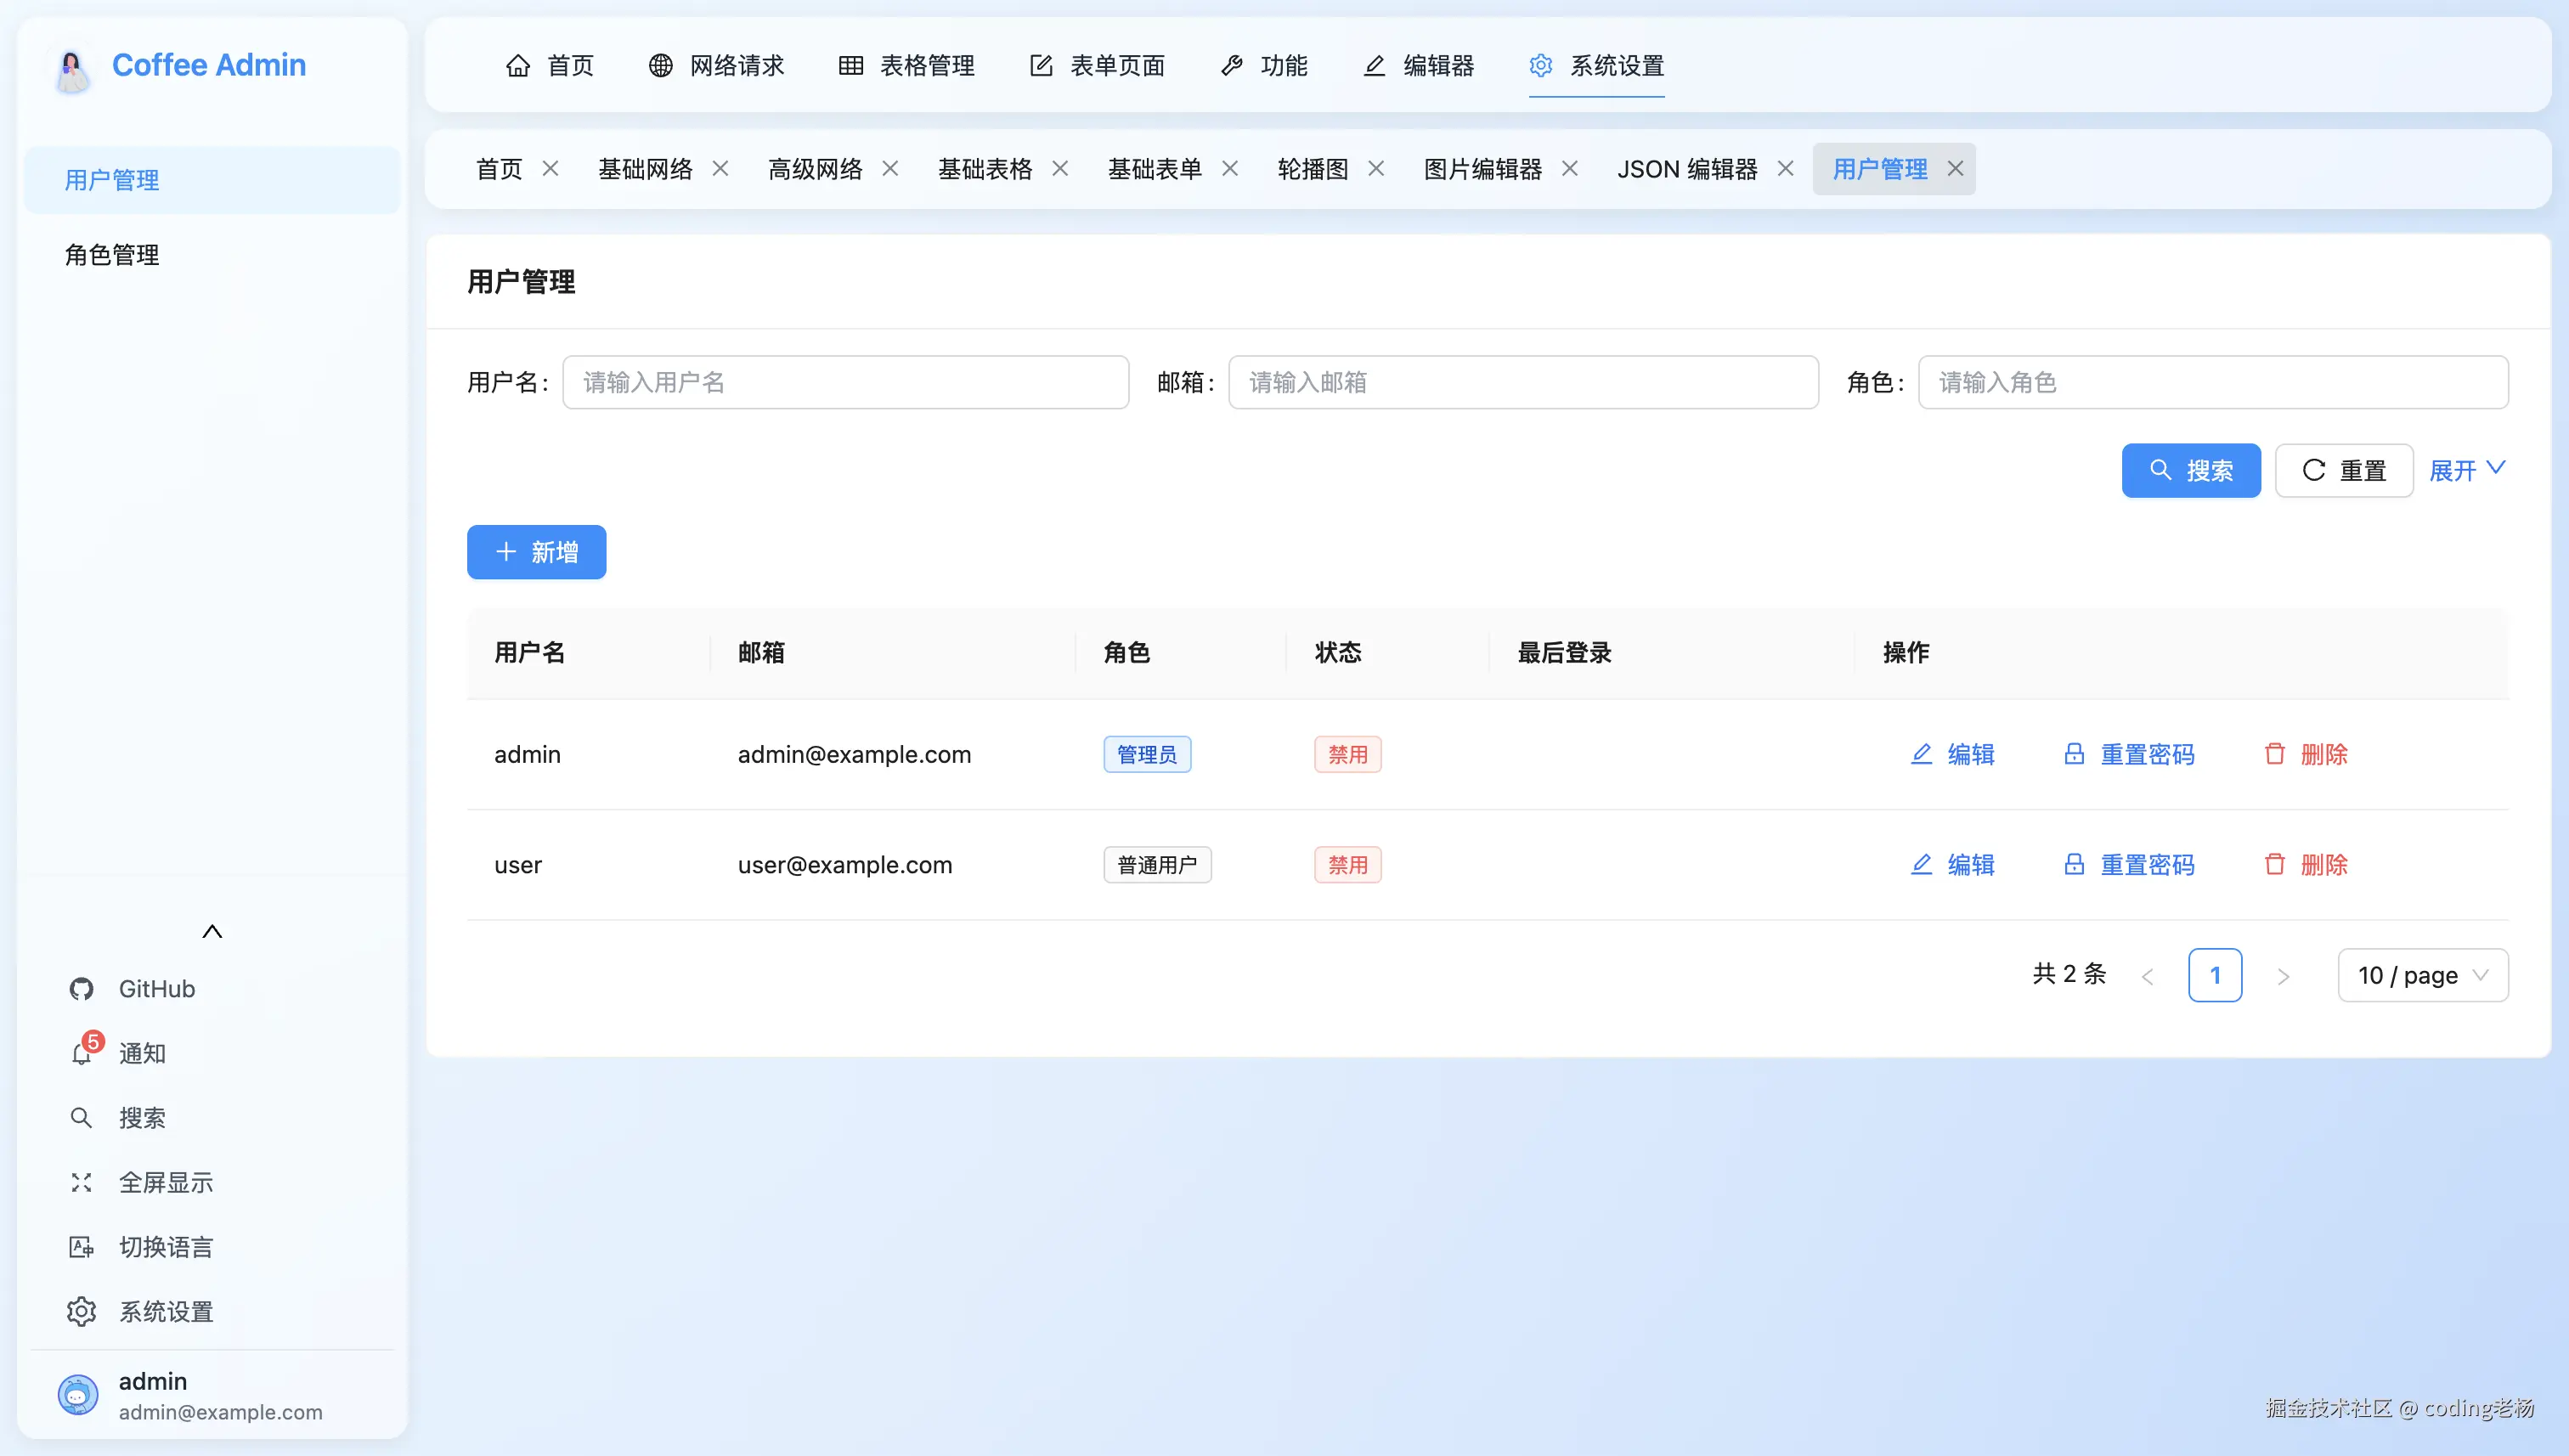Open the 角色管理 menu item
Image resolution: width=2569 pixels, height=1456 pixels.
coord(111,255)
